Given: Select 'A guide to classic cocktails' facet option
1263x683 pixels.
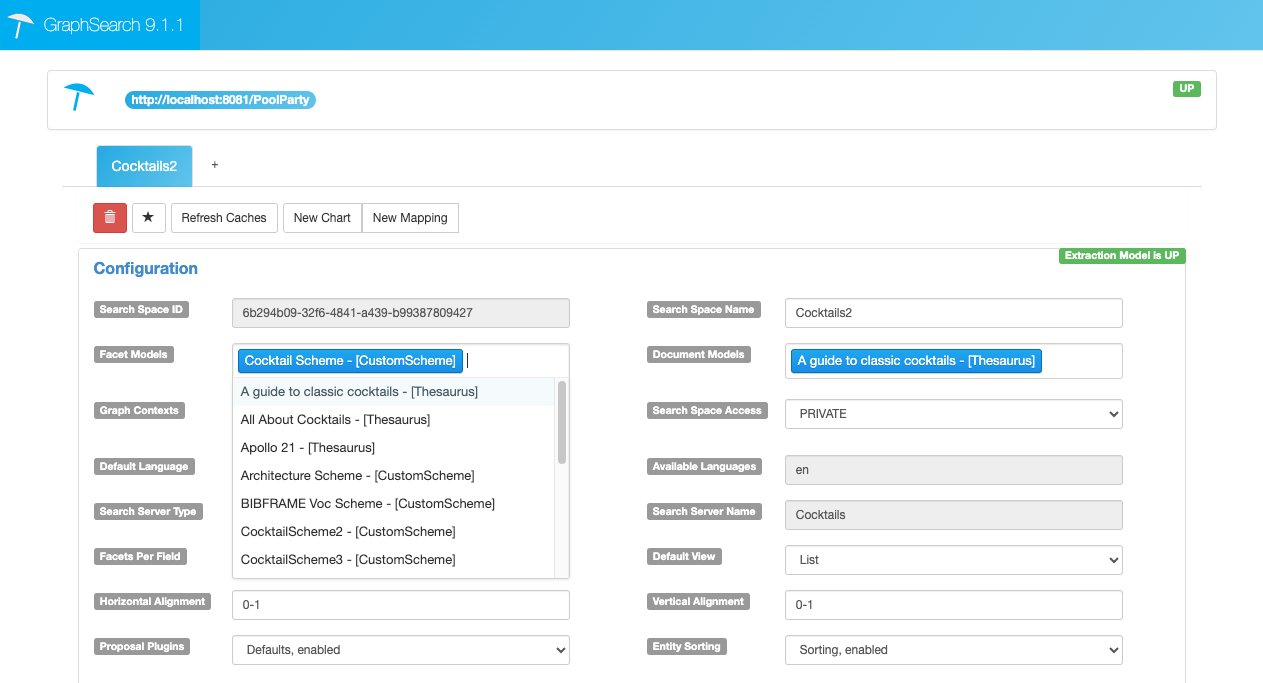Looking at the screenshot, I should pos(394,392).
